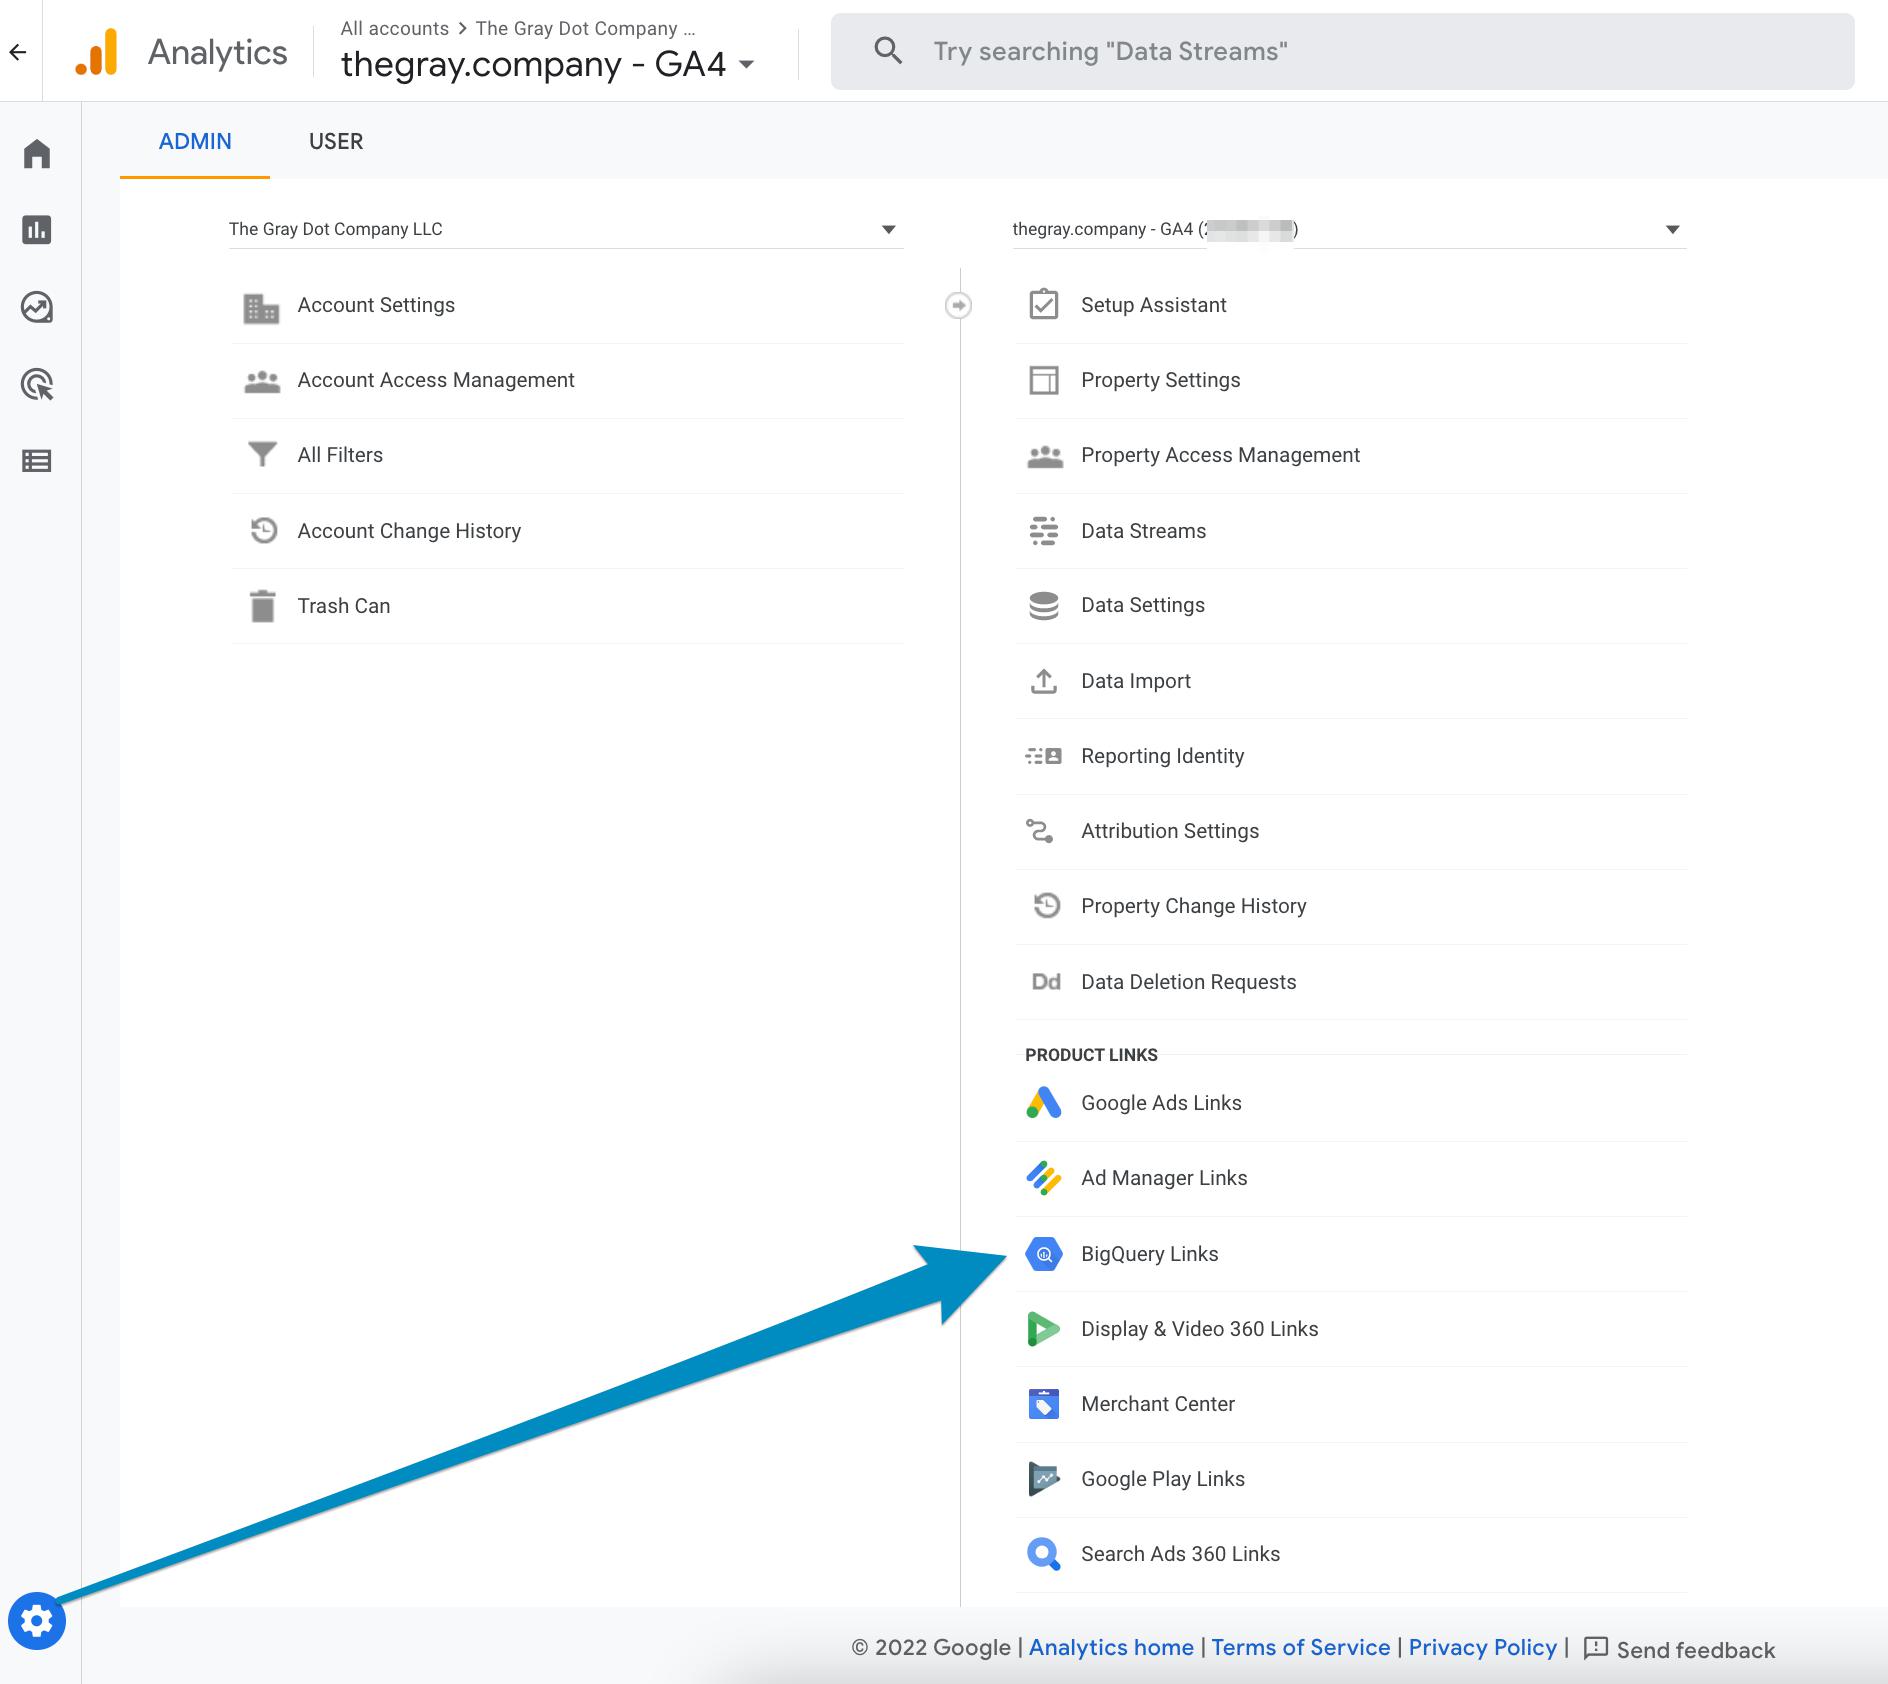Switch to the USER tab

point(336,141)
